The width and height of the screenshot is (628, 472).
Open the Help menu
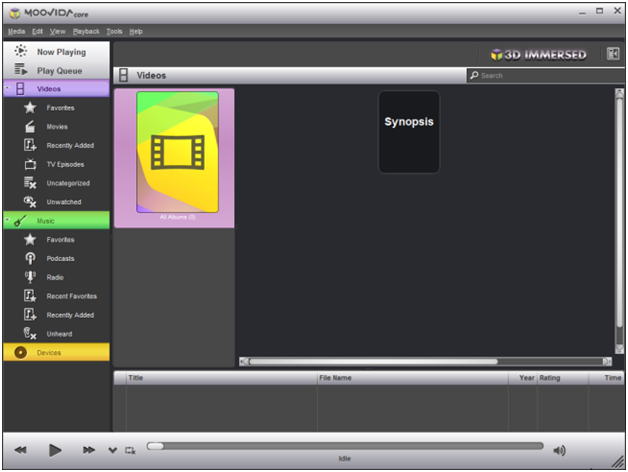136,31
